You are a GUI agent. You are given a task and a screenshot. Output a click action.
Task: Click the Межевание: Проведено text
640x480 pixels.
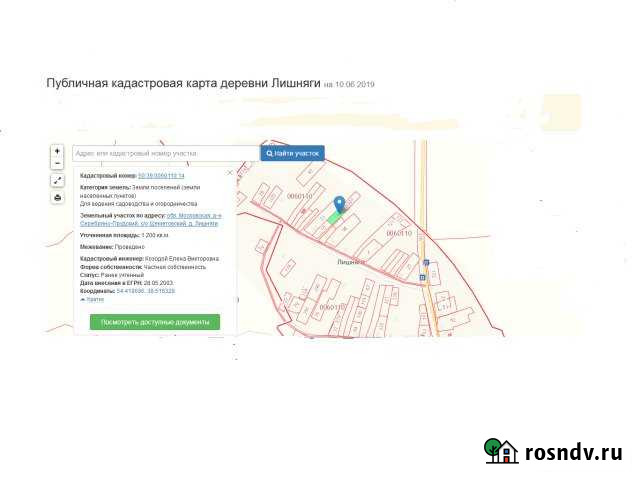pos(112,247)
